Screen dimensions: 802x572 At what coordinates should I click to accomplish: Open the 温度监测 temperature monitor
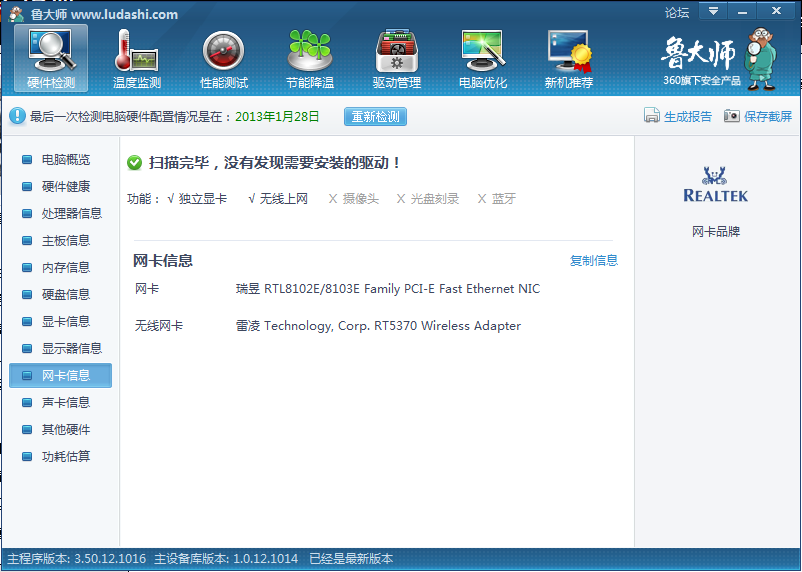pyautogui.click(x=137, y=58)
